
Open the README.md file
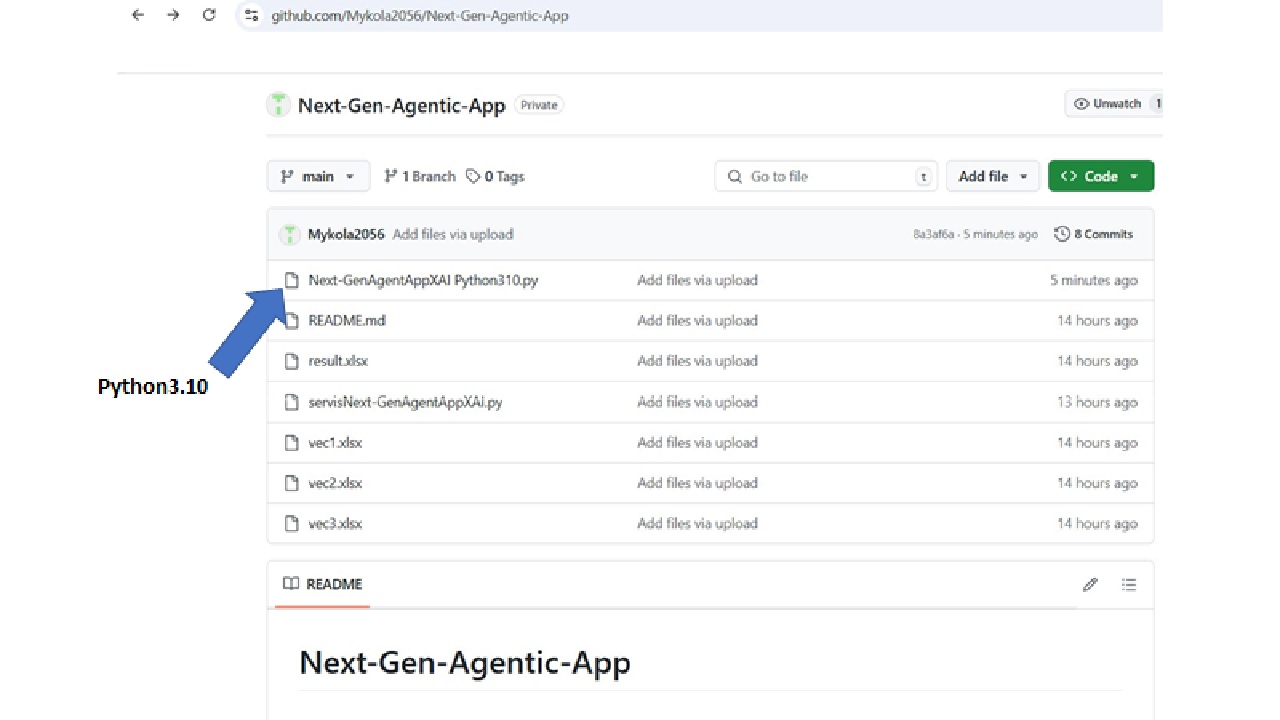pos(347,321)
